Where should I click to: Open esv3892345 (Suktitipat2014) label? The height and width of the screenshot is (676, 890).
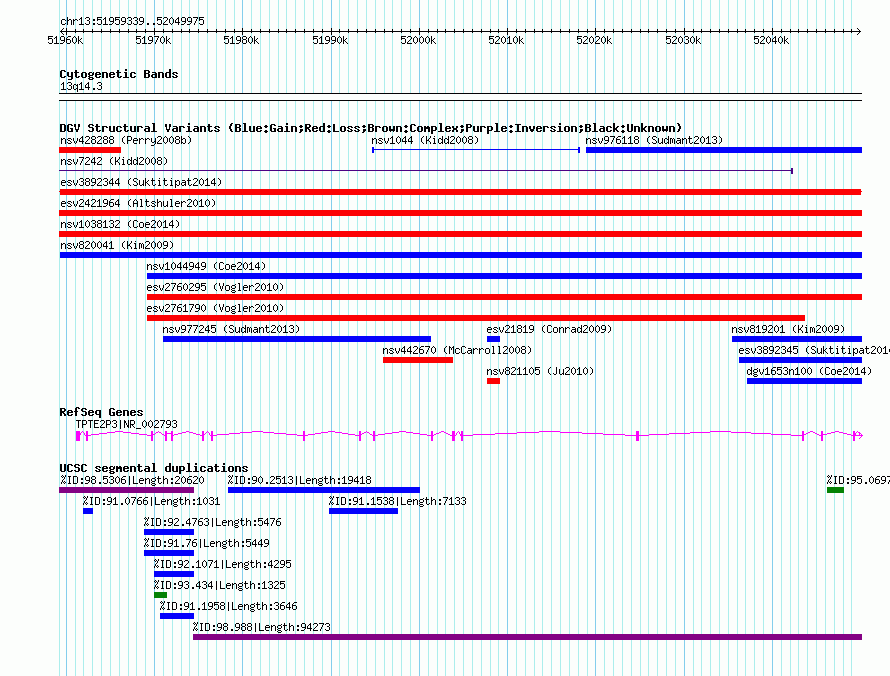814,350
